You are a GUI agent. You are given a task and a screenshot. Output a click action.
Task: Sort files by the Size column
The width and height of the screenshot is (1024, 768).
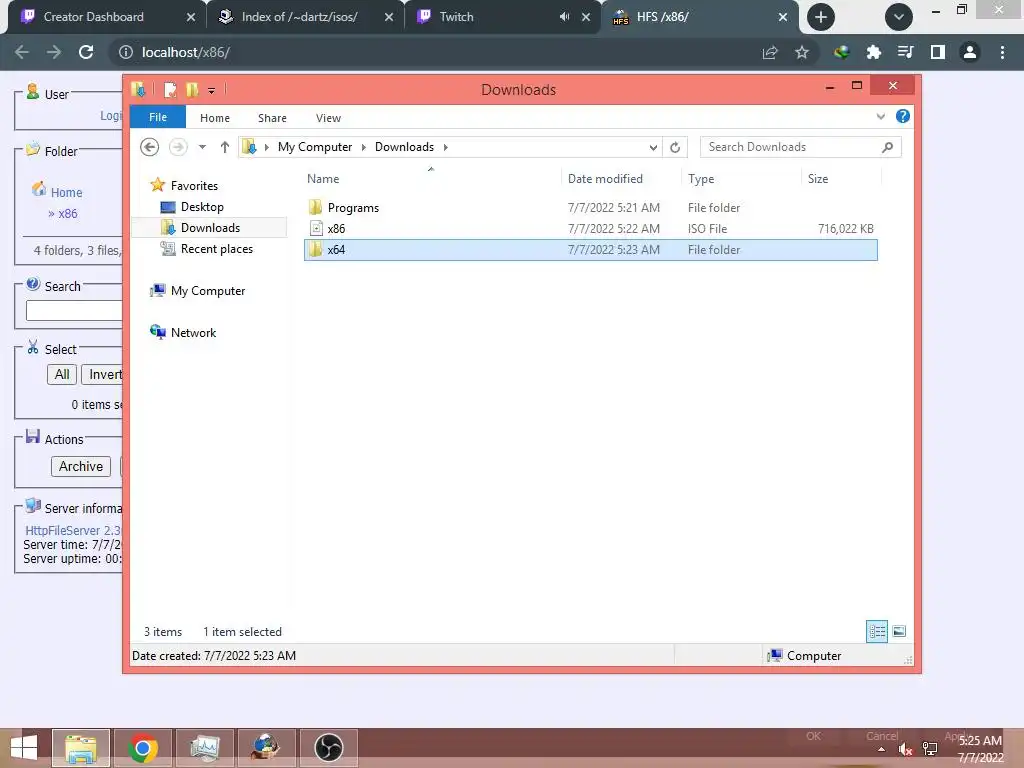(x=818, y=178)
